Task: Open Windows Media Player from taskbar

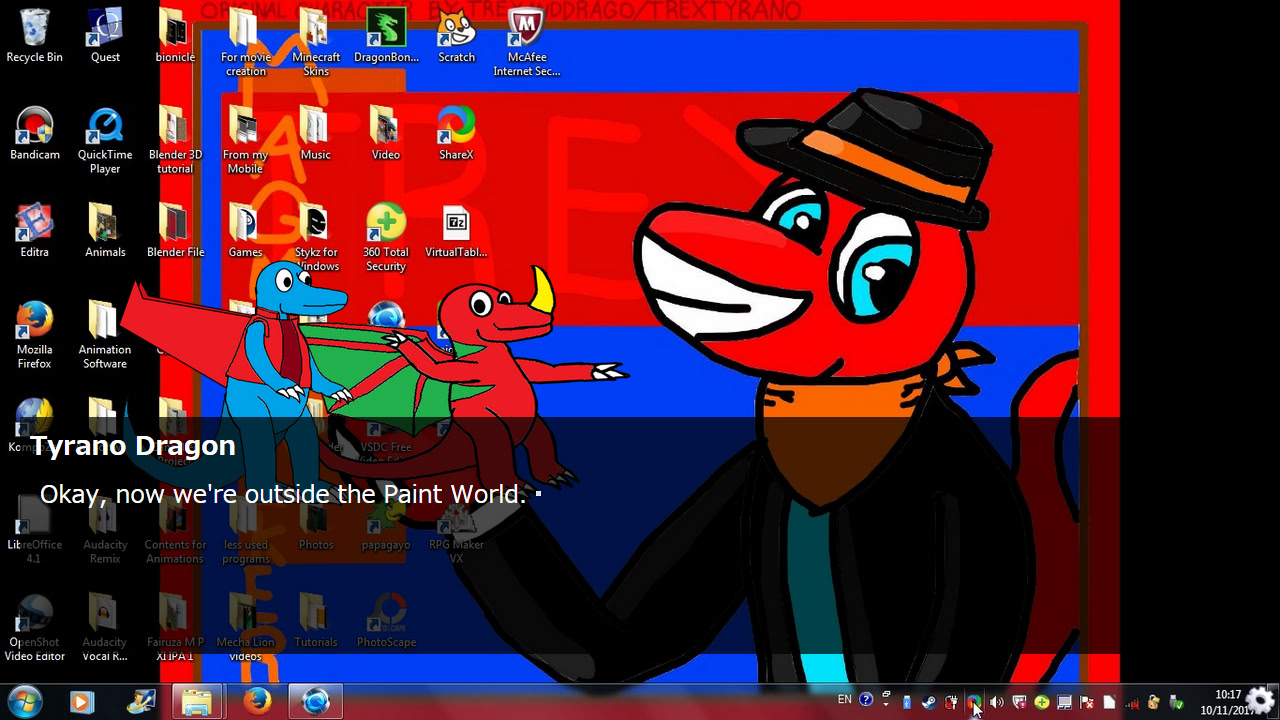Action: click(82, 702)
